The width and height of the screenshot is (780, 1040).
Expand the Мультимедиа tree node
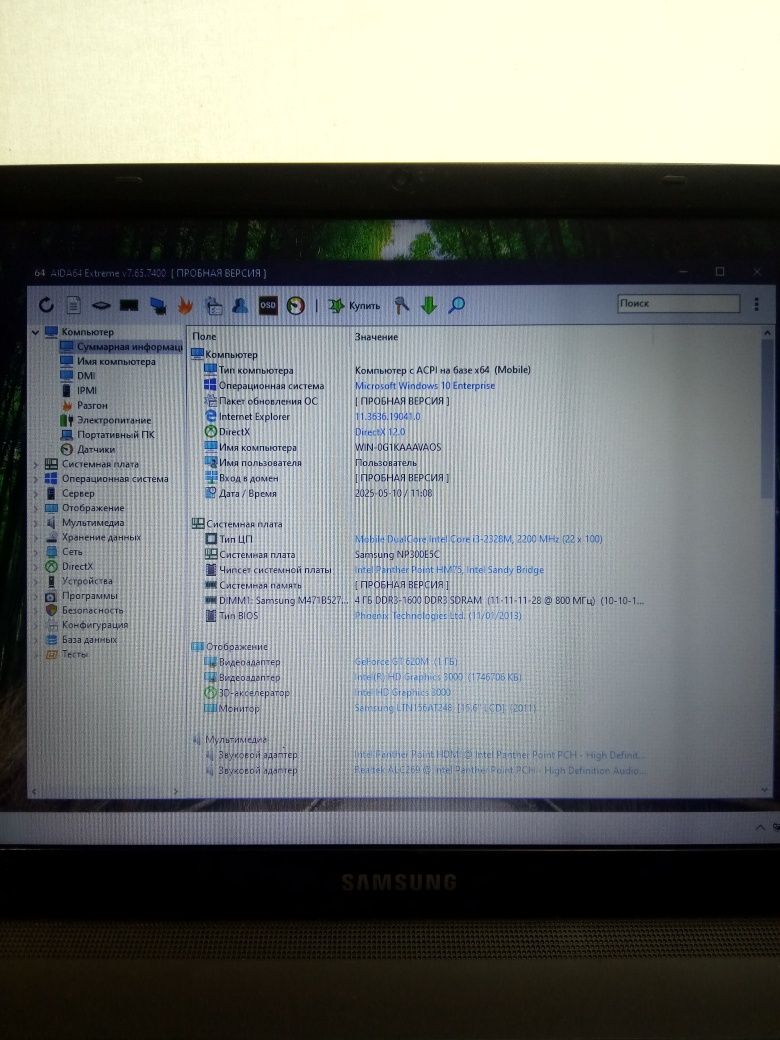36,523
